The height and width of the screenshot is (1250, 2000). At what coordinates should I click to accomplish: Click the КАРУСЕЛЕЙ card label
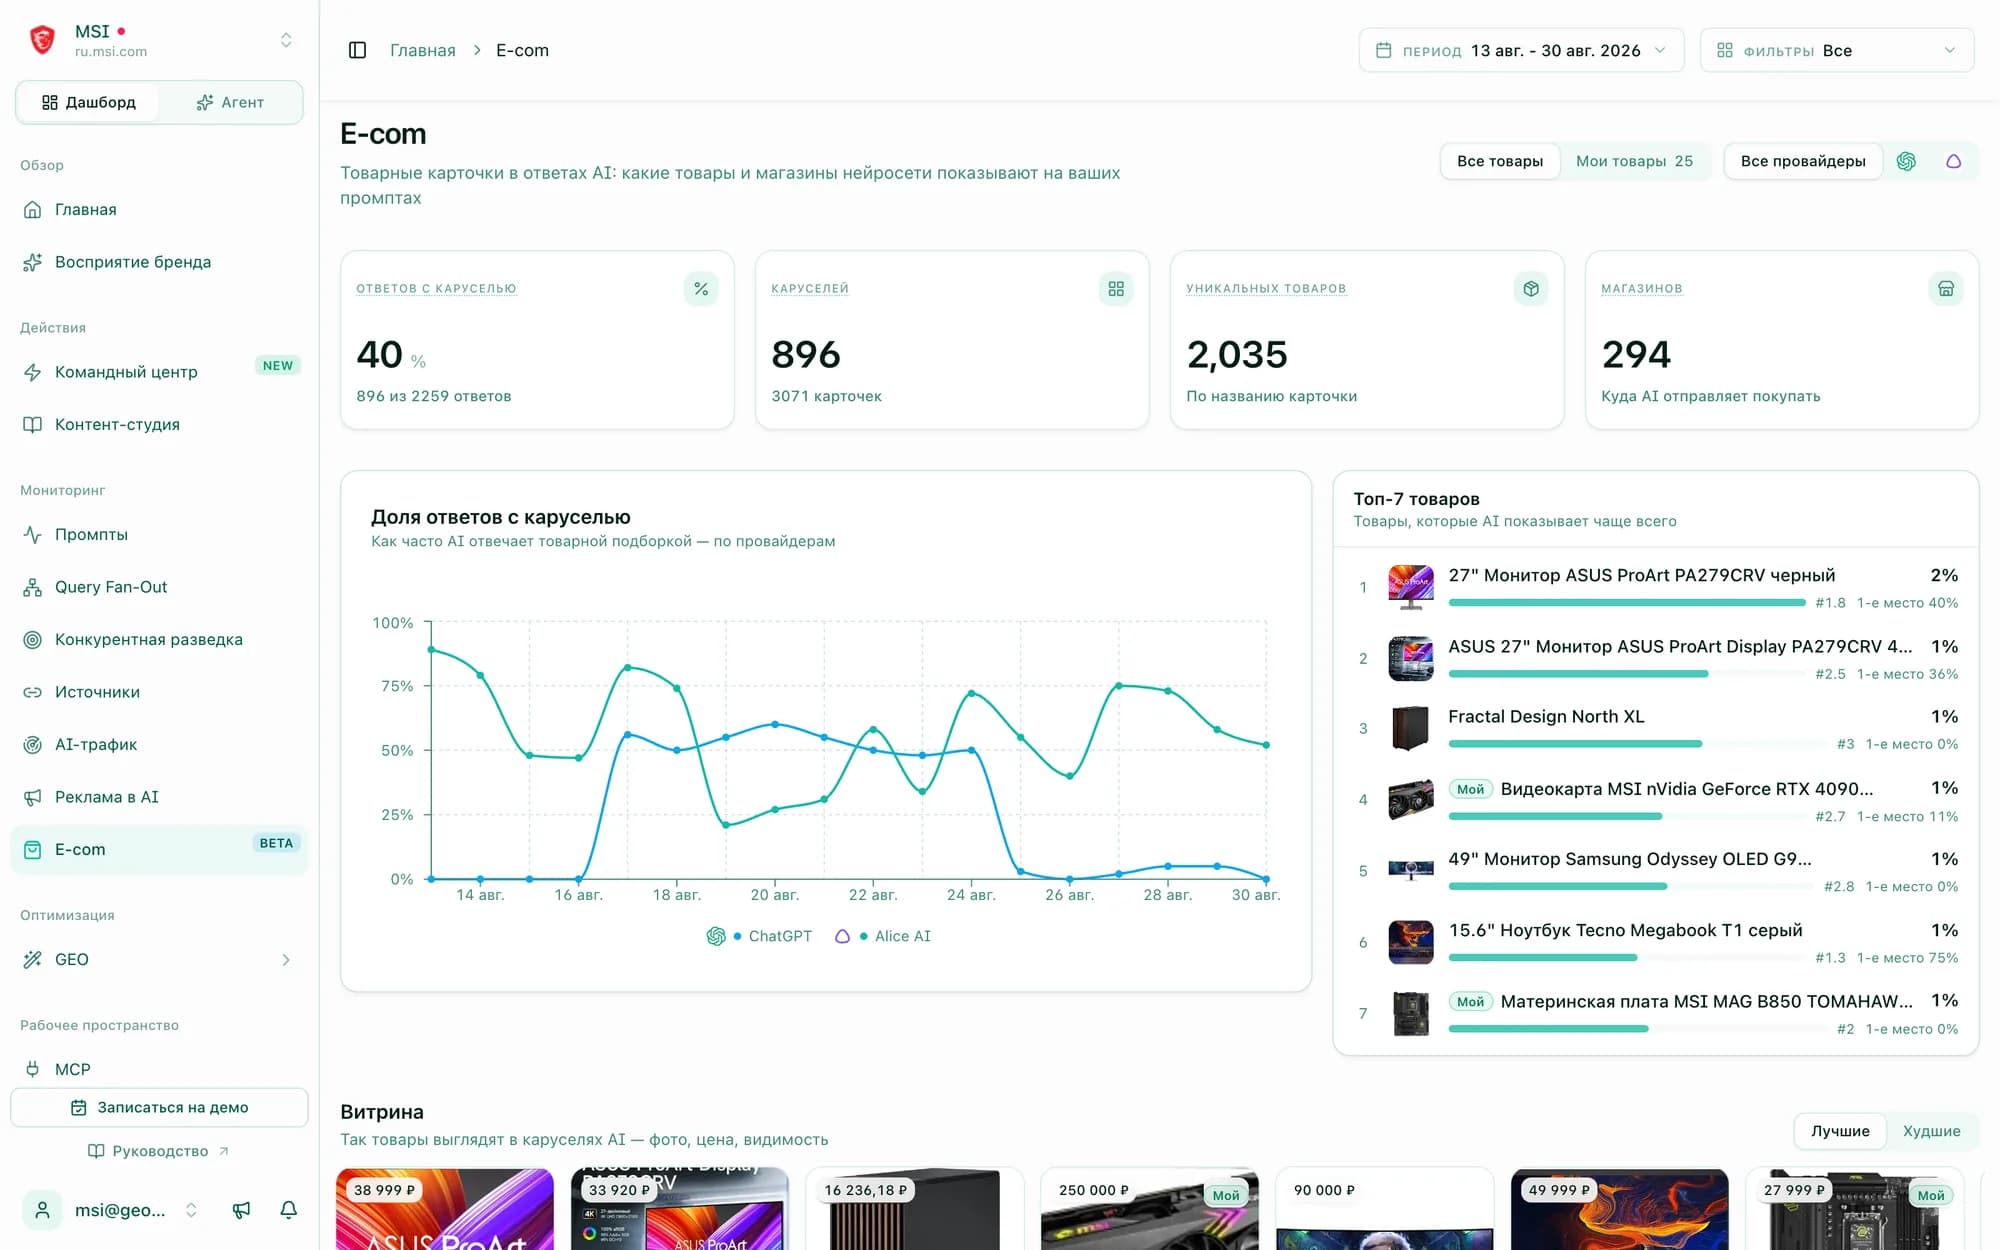pos(810,289)
